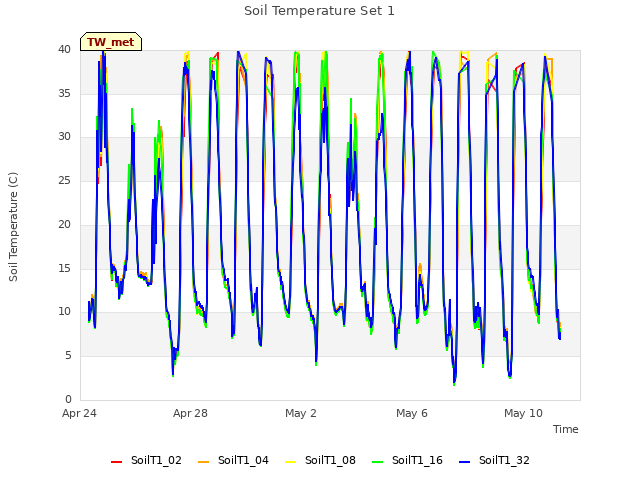Click the 35 y-axis tick label
This screenshot has width=640, height=480.
coord(64,93)
